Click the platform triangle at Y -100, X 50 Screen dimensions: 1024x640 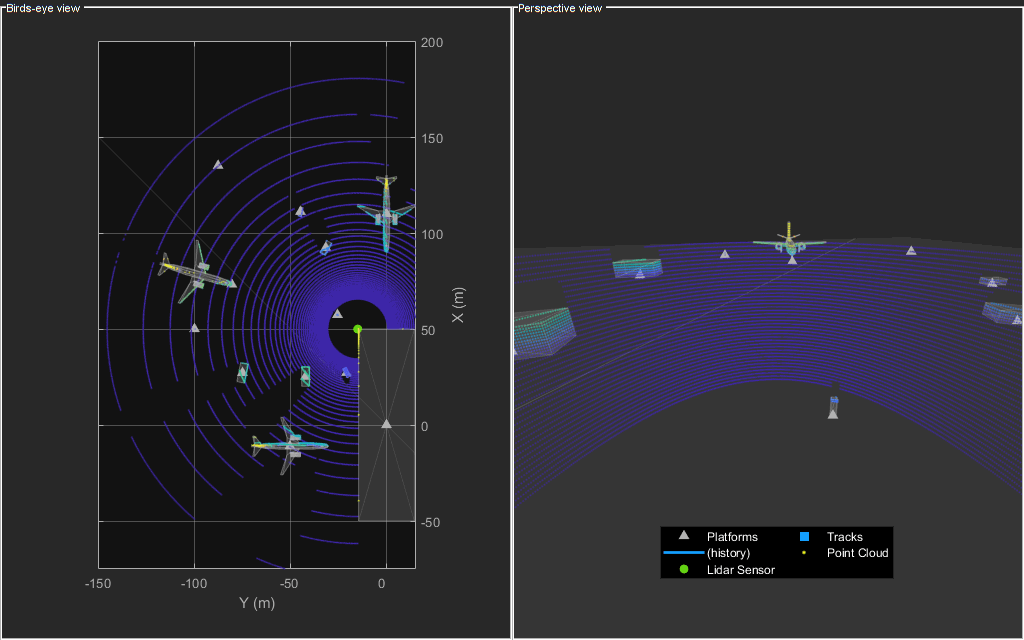click(194, 328)
